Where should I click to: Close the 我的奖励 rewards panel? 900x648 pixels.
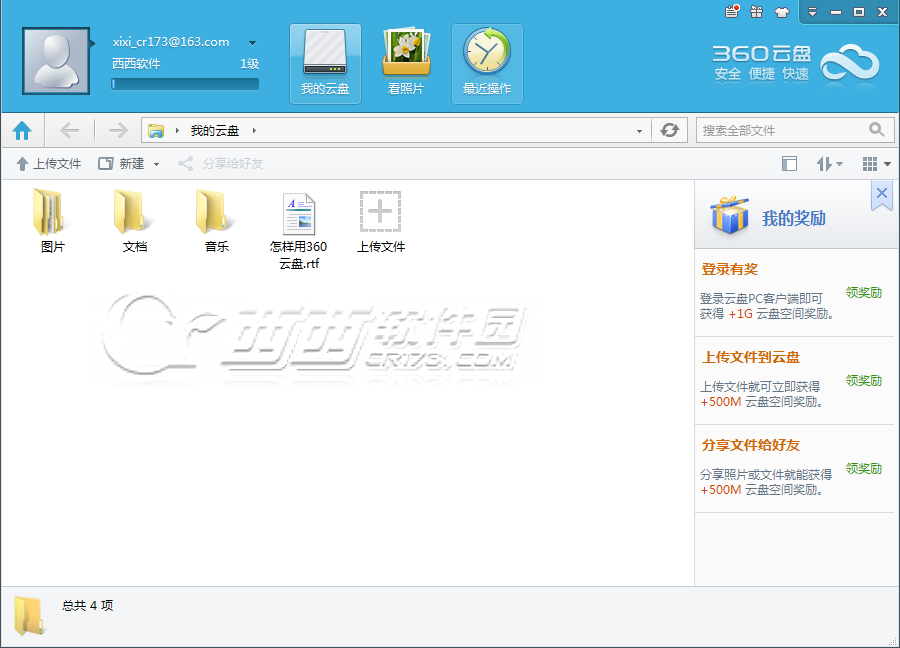pyautogui.click(x=882, y=193)
